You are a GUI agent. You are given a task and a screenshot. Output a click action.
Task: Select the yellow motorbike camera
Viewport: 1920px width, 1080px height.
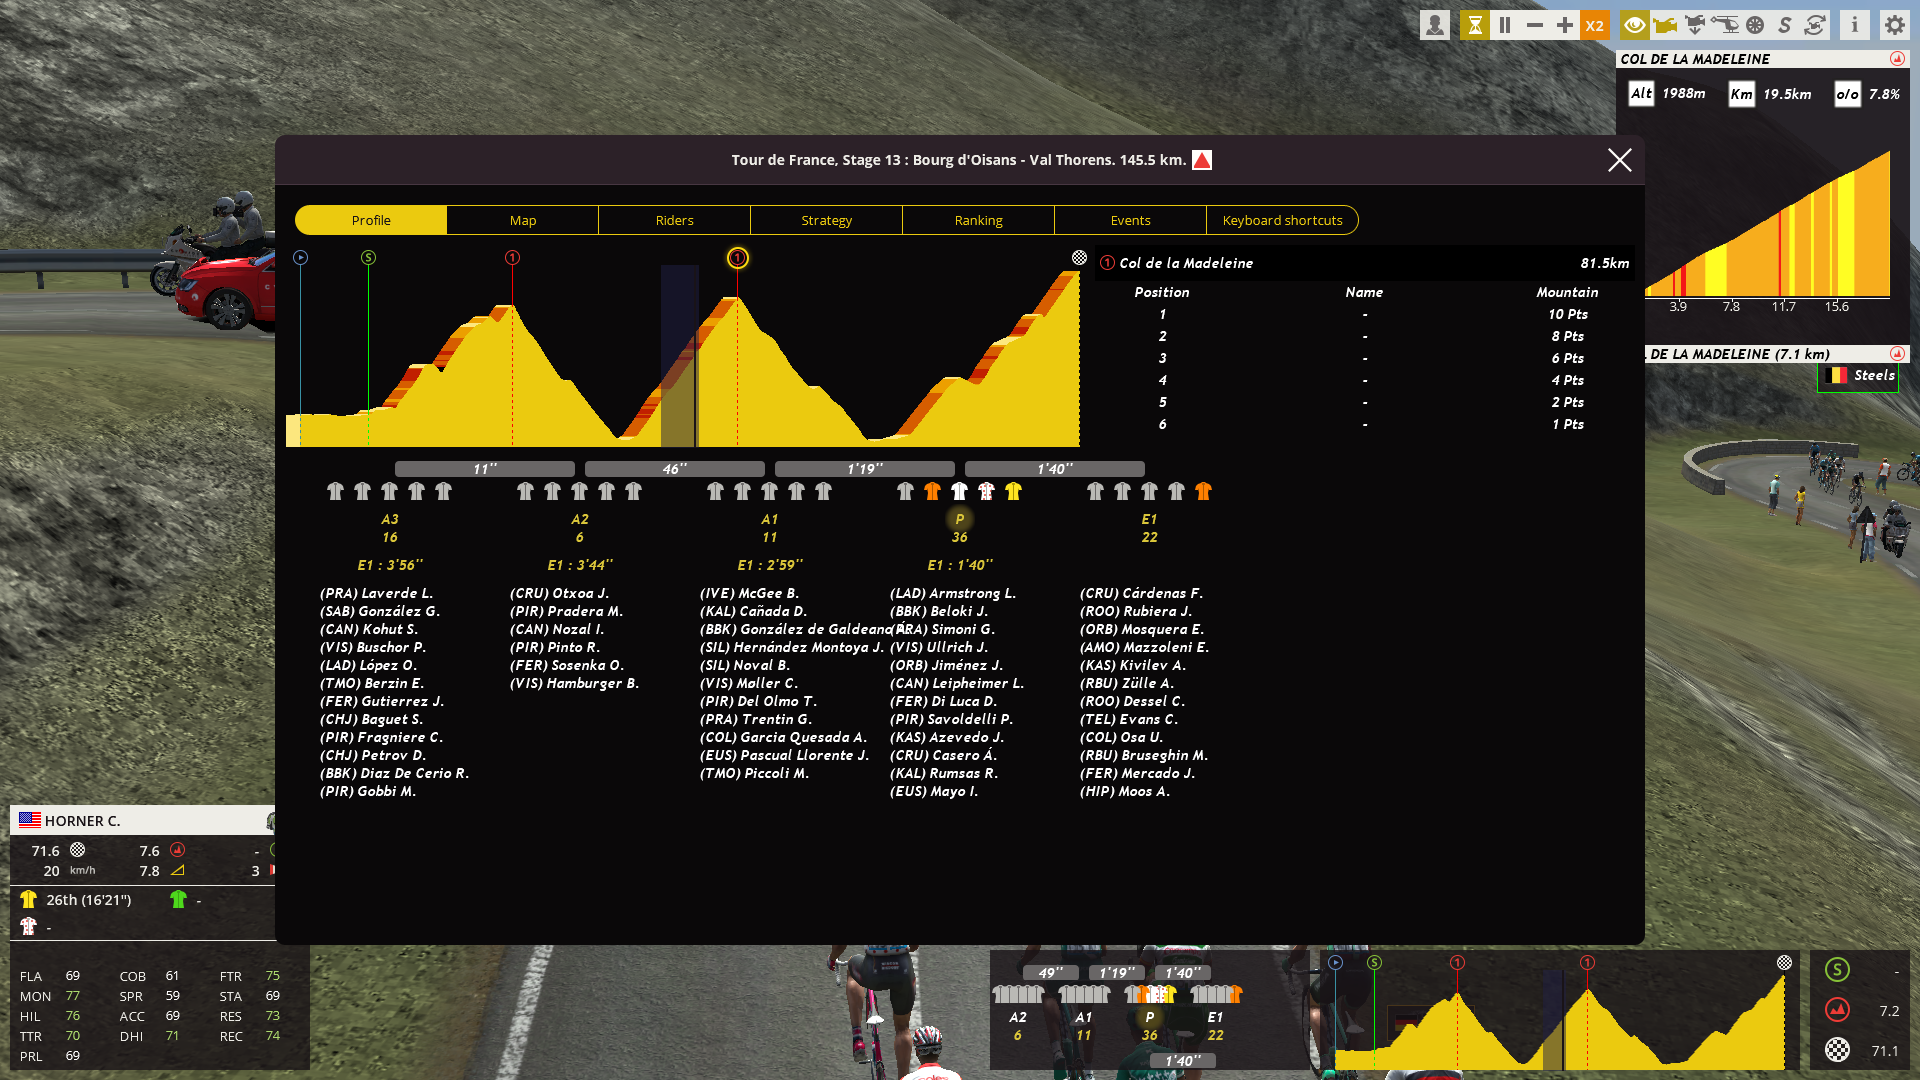pos(1665,25)
